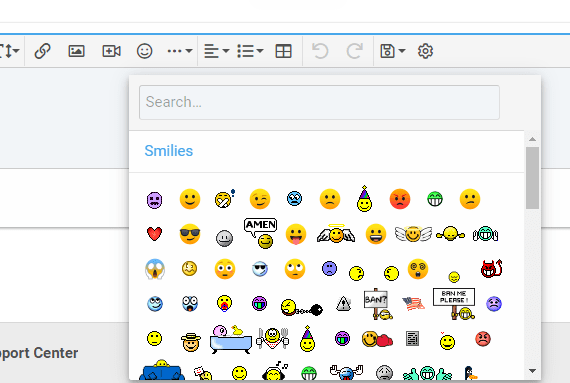Insert a table from toolbar
Viewport: 570px width, 383px height.
(x=284, y=51)
